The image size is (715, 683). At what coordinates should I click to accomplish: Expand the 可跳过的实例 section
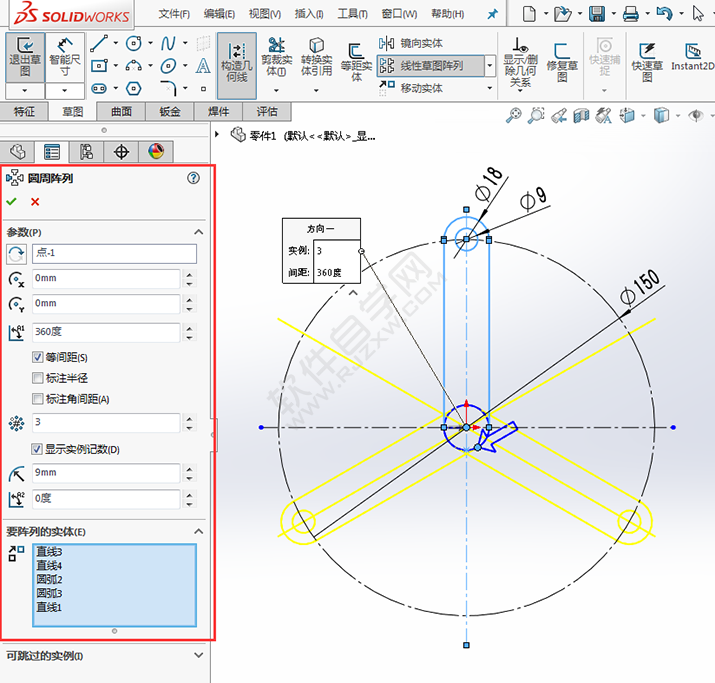point(198,655)
